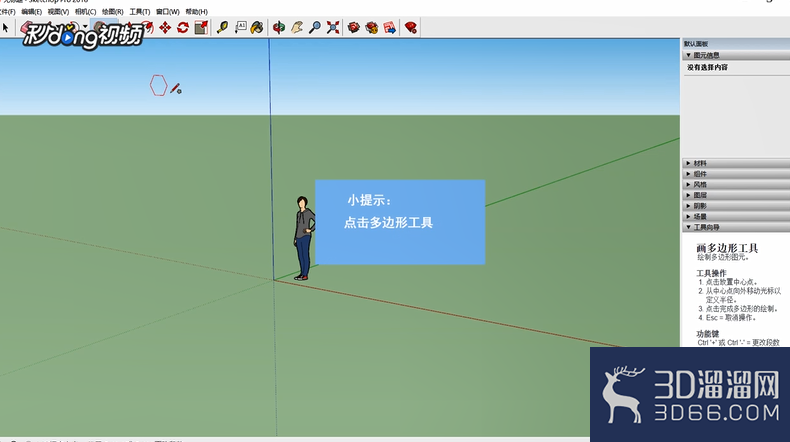790x442 pixels.
Task: Open the Extension Manager ruby icon
Action: click(411, 27)
